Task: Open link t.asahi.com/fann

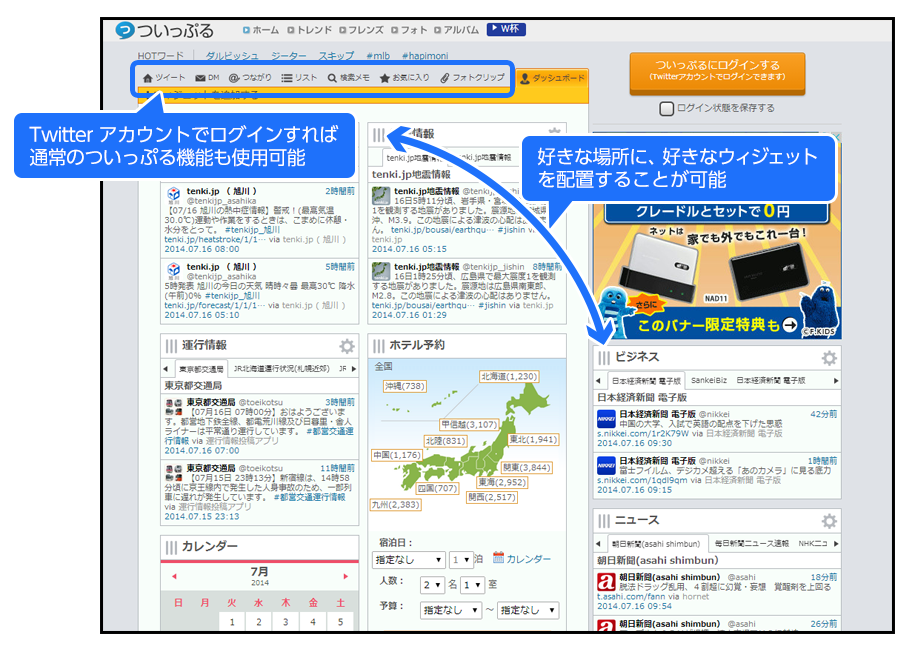Action: click(x=631, y=597)
